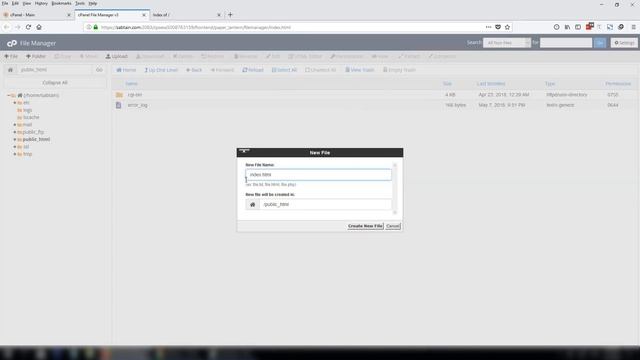Screen dimensions: 640x360
Task: Click the Back navigation link
Action: 194,70
